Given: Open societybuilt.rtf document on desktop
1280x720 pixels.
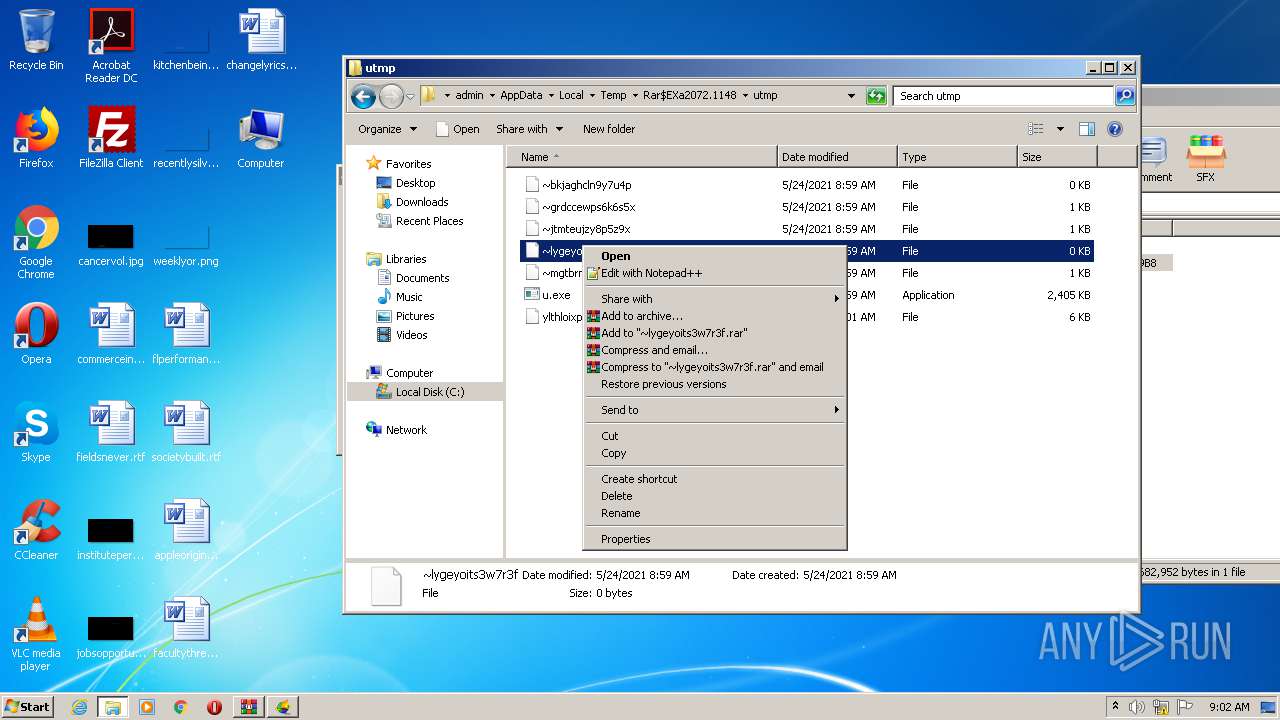Looking at the screenshot, I should (186, 432).
